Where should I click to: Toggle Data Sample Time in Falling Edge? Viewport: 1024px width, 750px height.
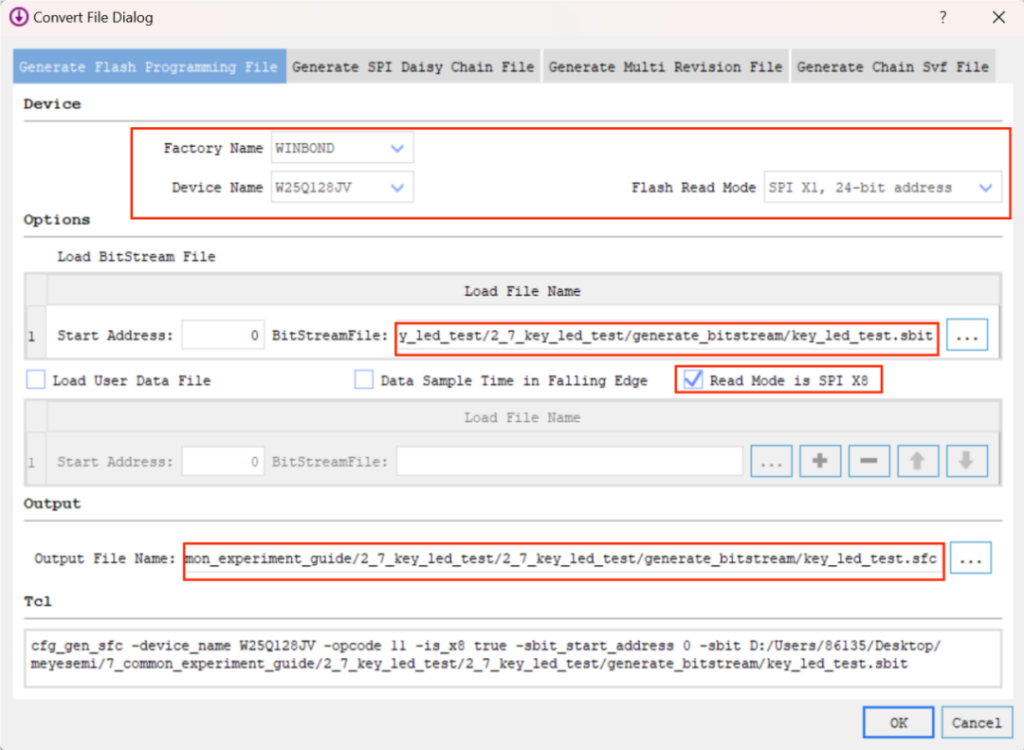click(x=364, y=380)
